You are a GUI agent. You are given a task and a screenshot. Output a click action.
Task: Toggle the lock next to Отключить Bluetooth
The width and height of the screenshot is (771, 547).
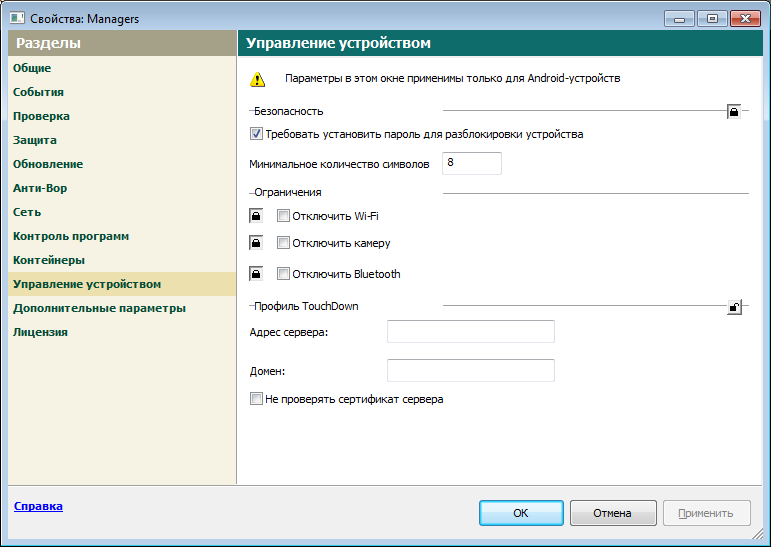(256, 274)
